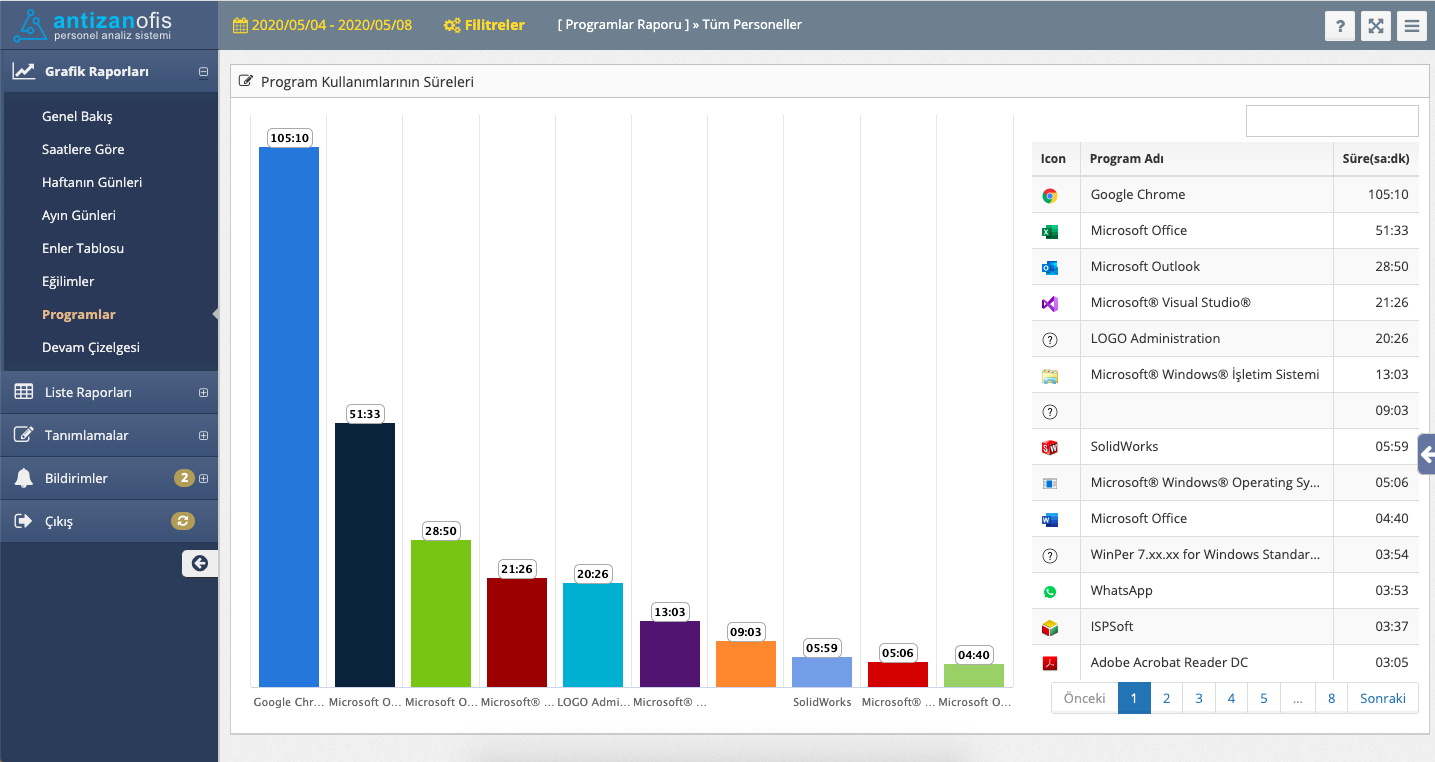Click Sonraki for next page
Screen dimensions: 1435x762
pos(1383,698)
